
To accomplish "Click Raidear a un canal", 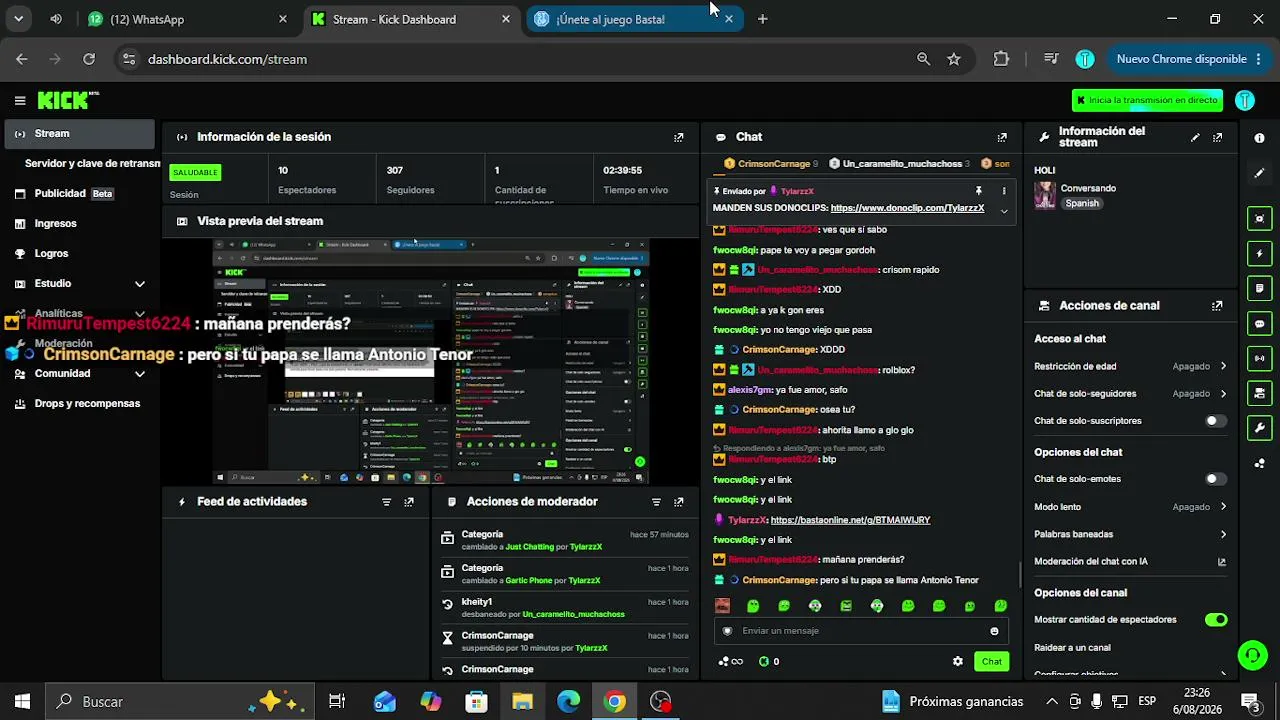I will coord(1072,648).
